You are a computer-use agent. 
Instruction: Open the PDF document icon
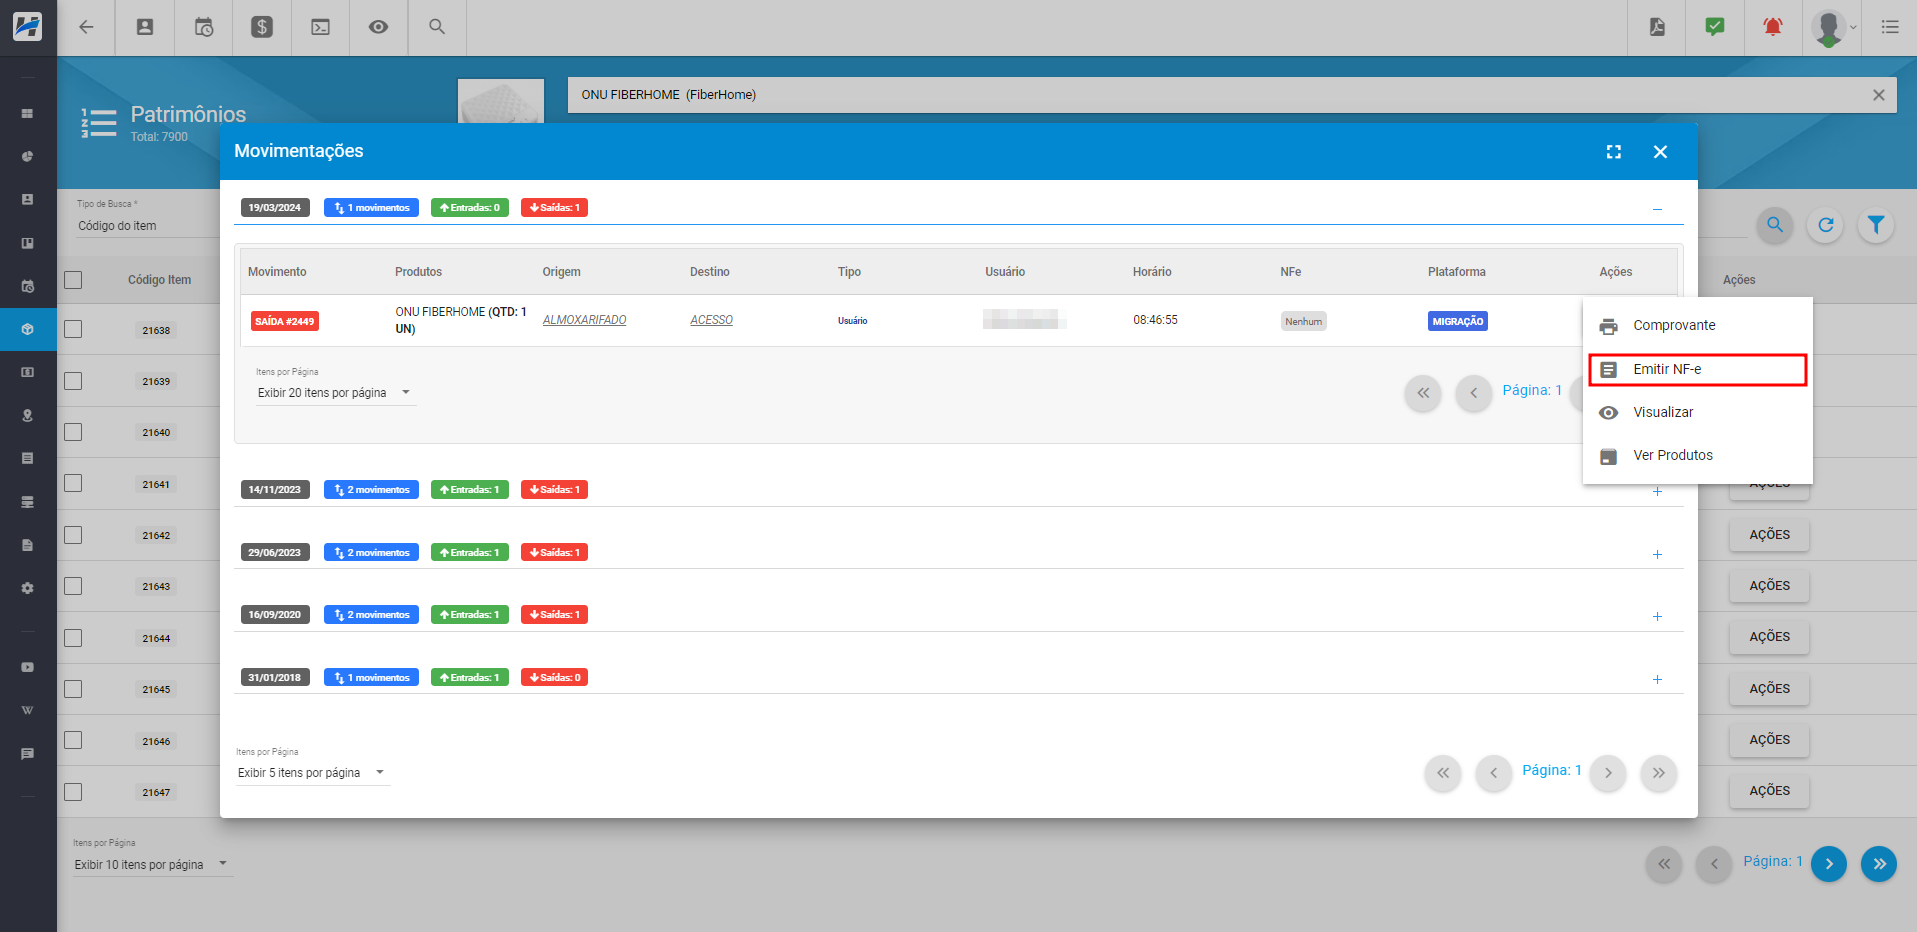pyautogui.click(x=1657, y=27)
